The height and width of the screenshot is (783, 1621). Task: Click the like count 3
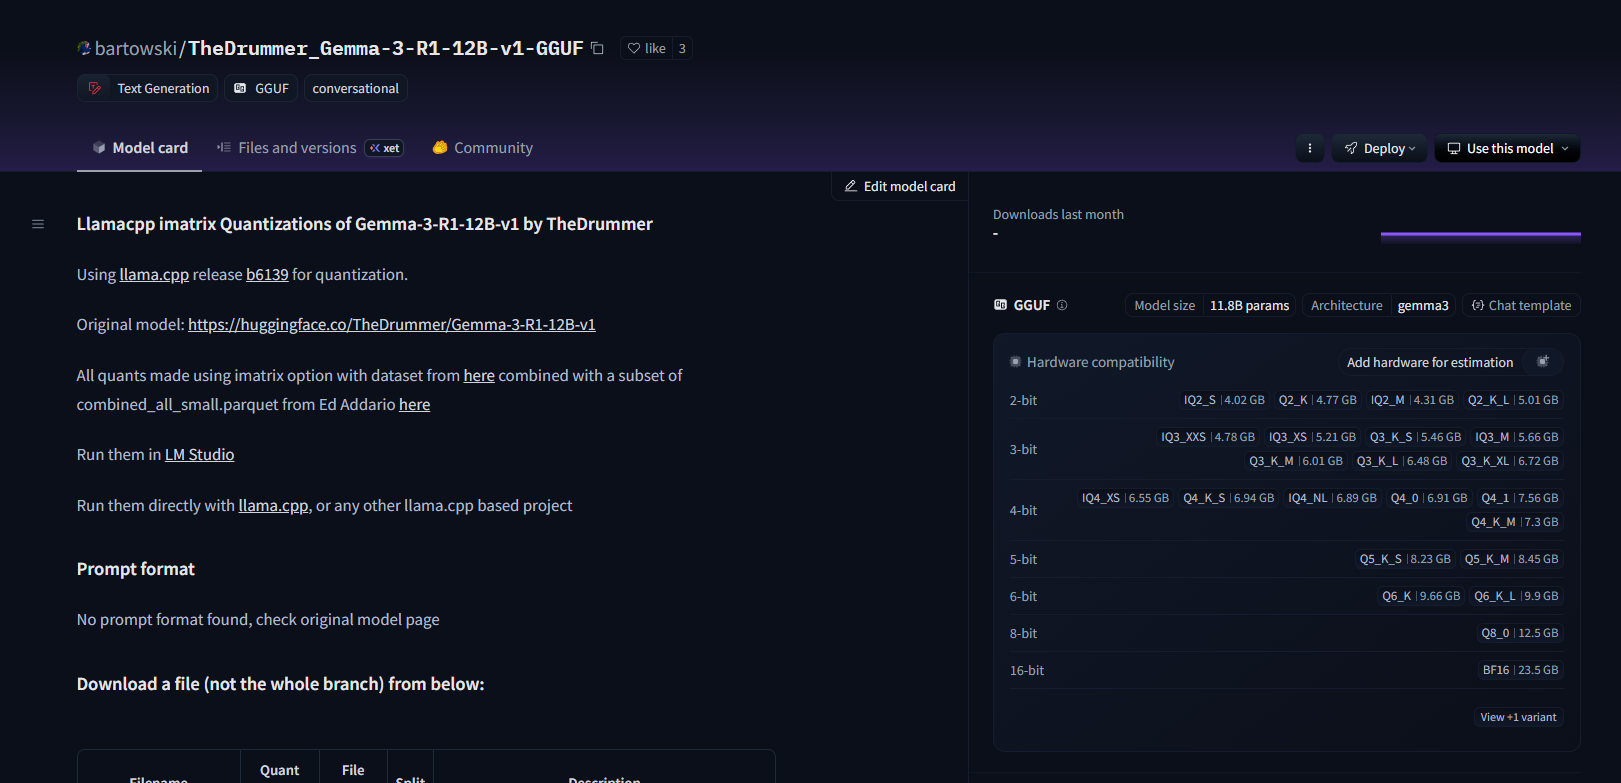pos(682,48)
